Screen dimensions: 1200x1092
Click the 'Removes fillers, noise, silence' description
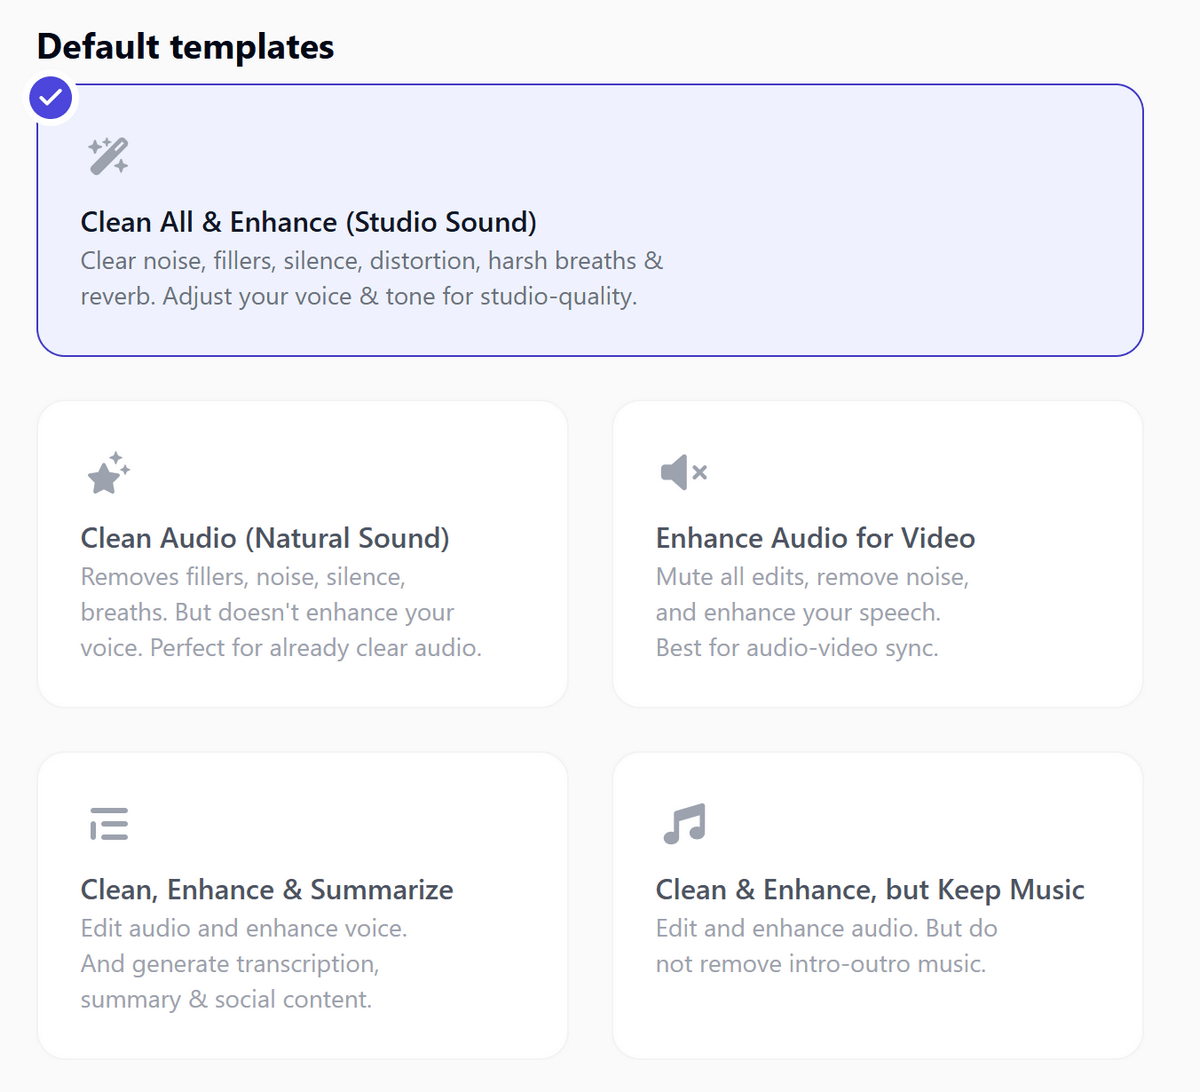tap(243, 577)
